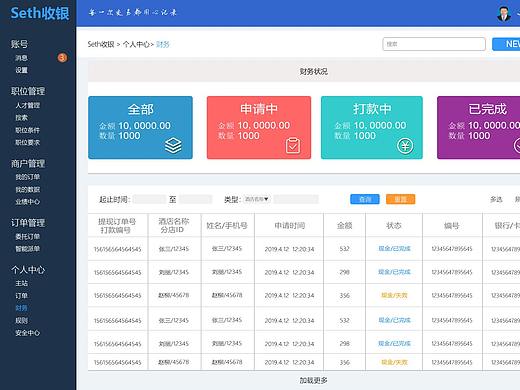
Task: Select the teal 打款中 summary card
Action: click(x=372, y=128)
